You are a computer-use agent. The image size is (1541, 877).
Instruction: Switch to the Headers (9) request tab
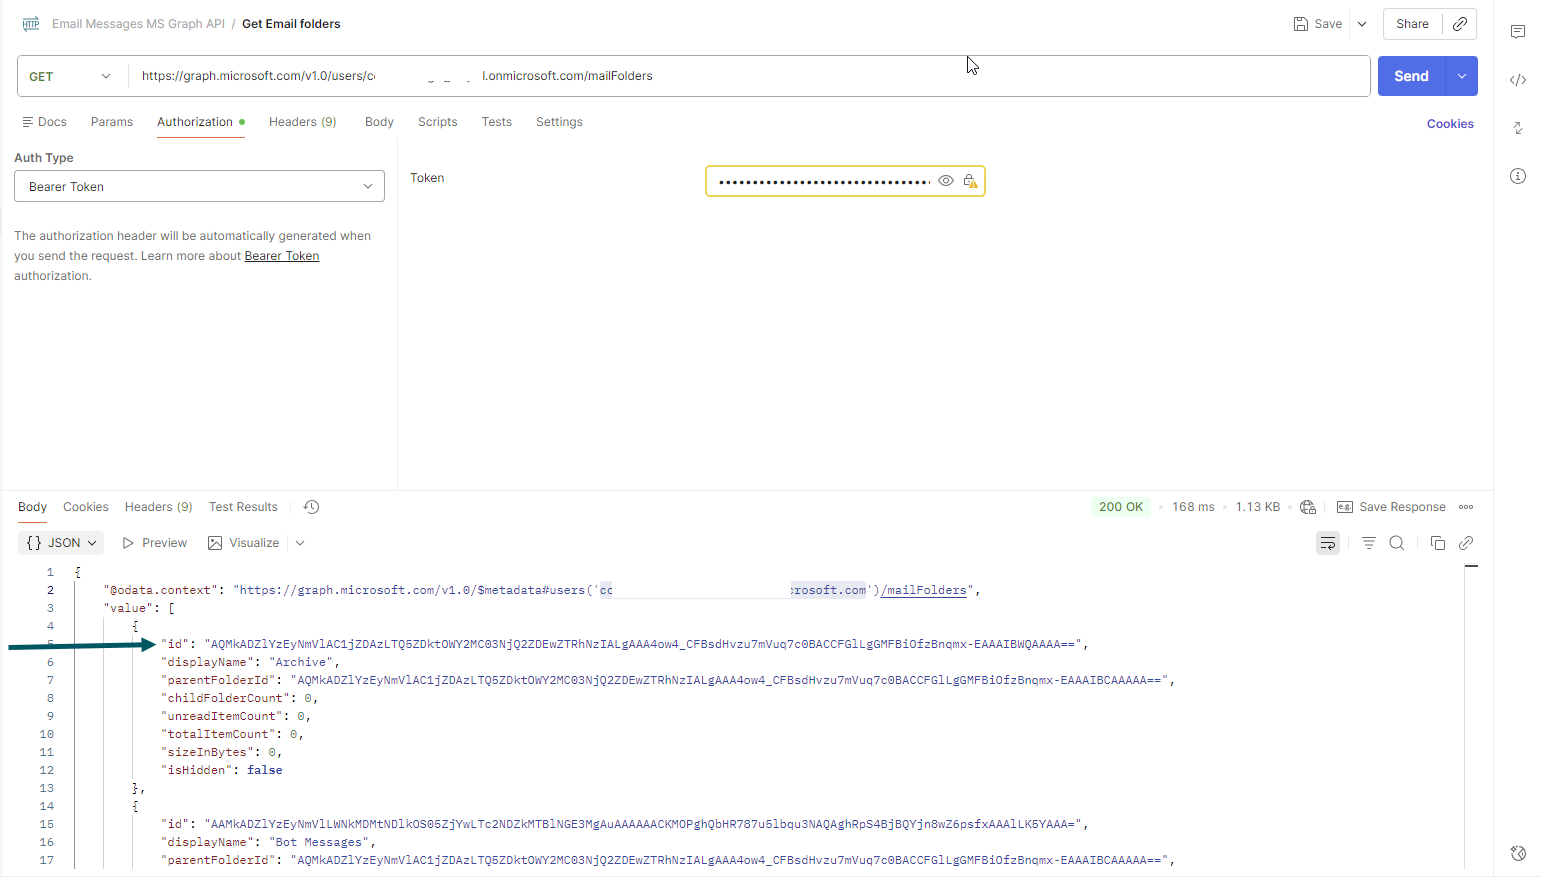[x=302, y=122]
